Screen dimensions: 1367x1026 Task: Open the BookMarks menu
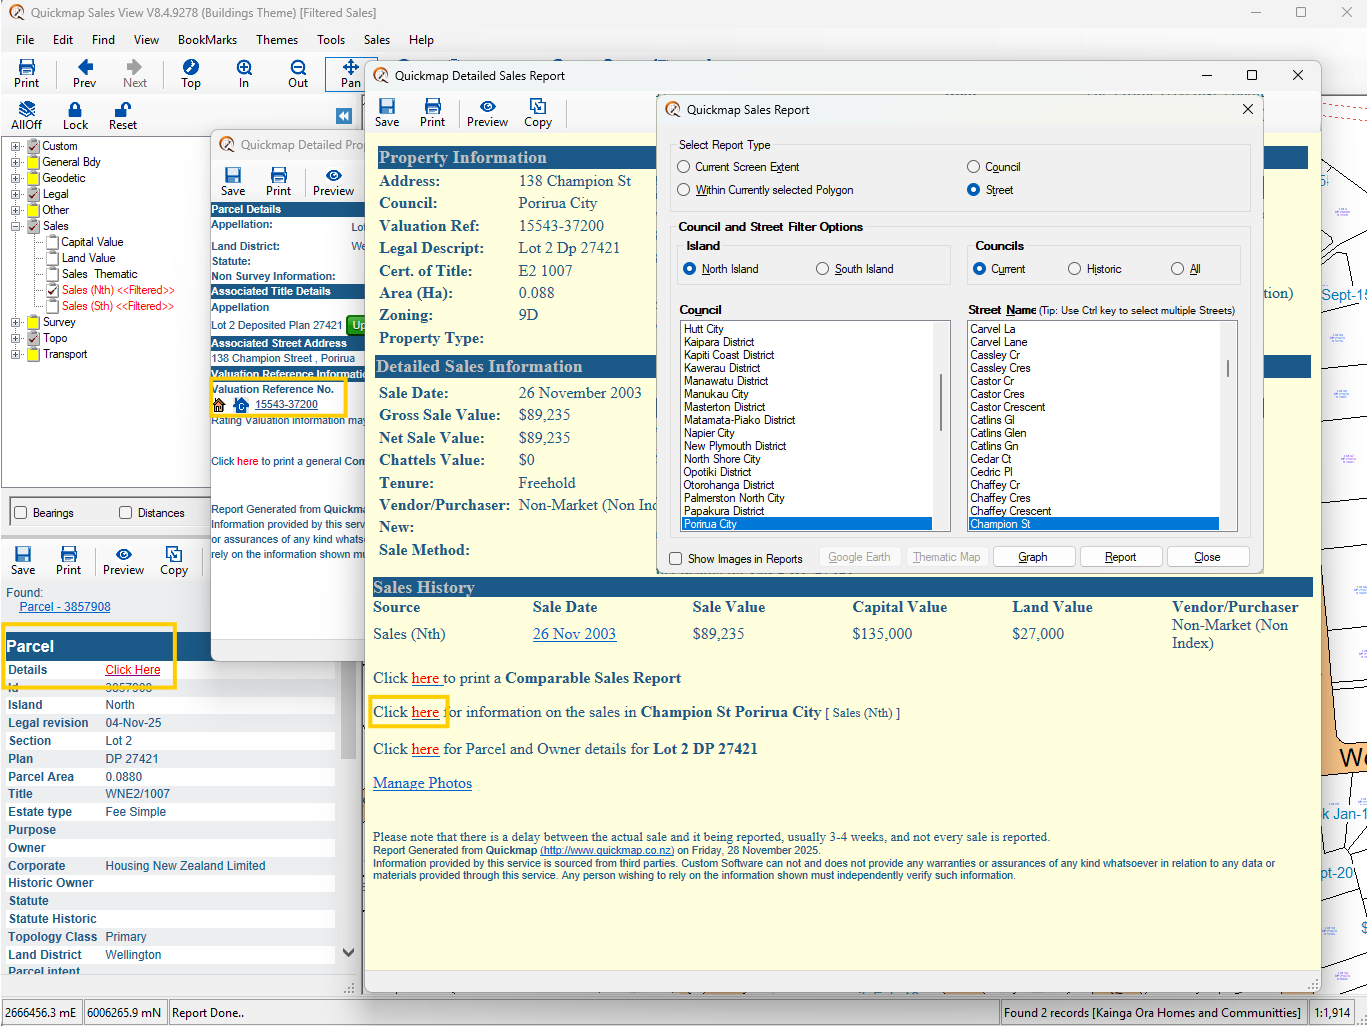(x=207, y=40)
